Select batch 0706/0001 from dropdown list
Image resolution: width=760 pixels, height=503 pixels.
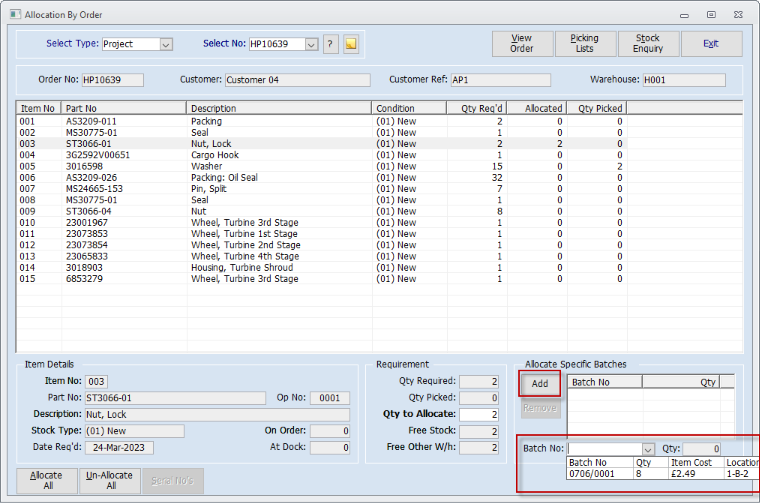tap(663, 474)
